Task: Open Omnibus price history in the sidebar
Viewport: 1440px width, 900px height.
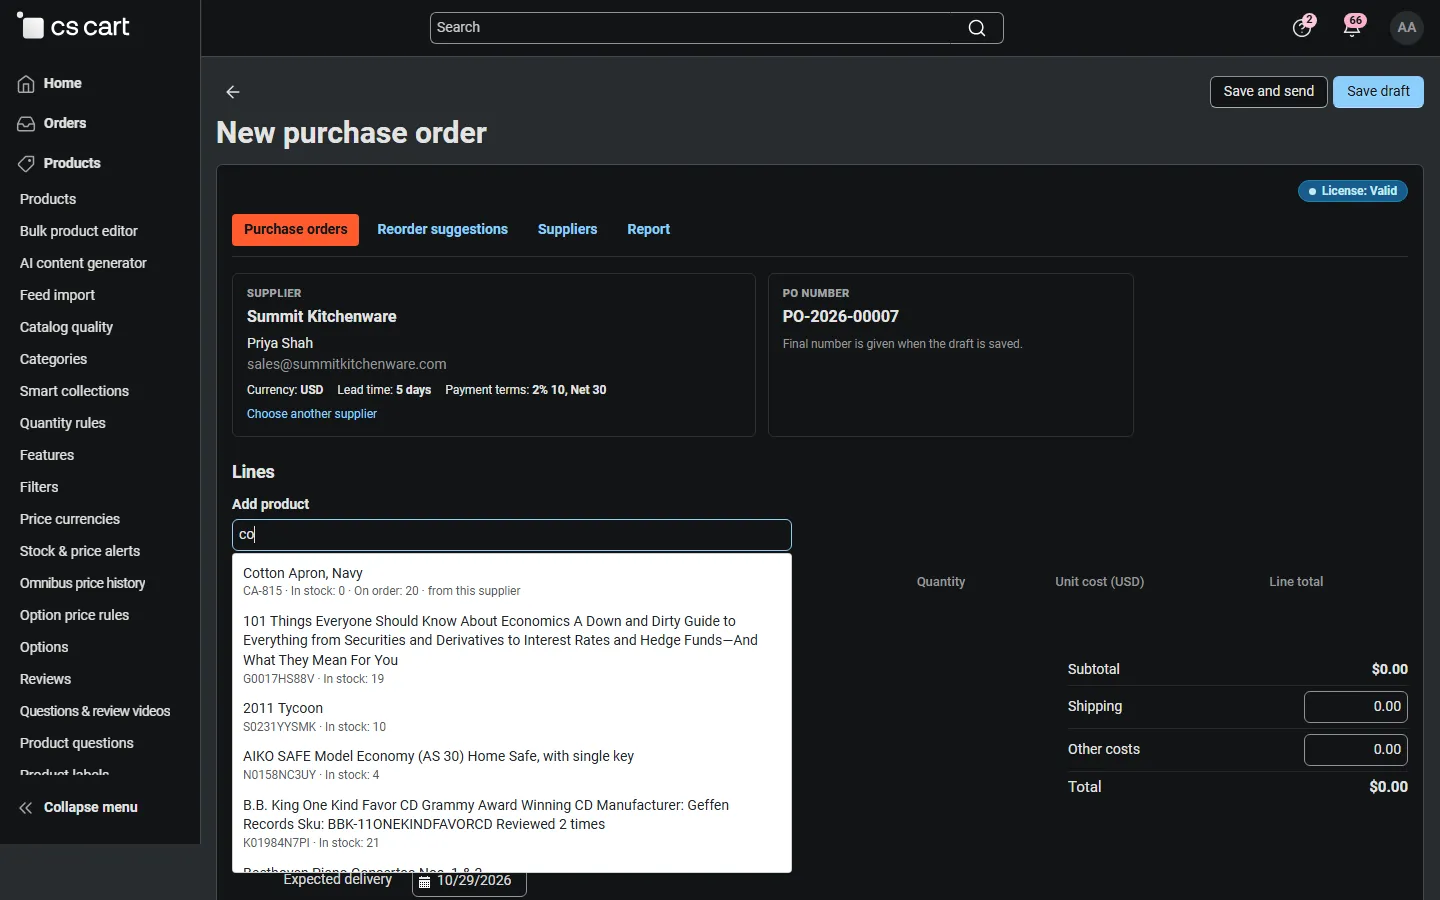Action: [x=82, y=583]
